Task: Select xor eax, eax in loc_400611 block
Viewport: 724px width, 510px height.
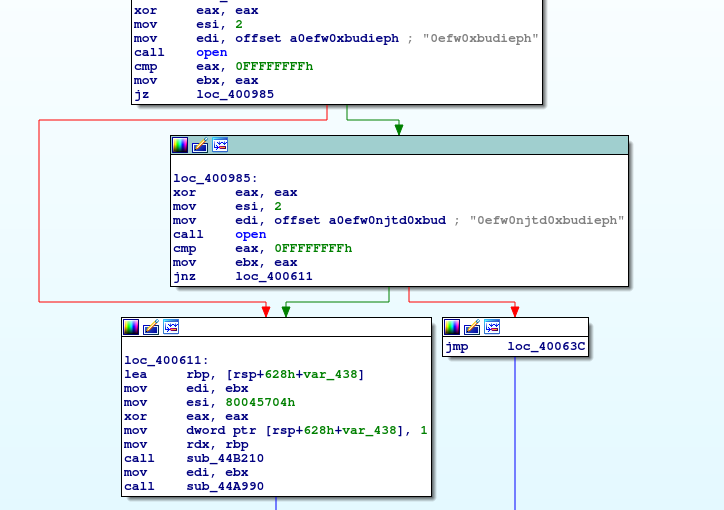Action: (186, 416)
